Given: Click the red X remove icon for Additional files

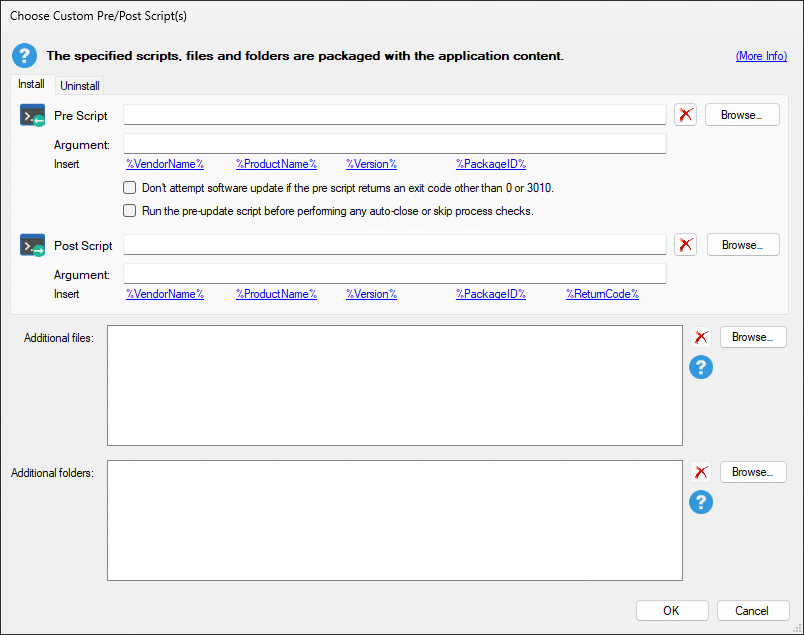Looking at the screenshot, I should click(x=701, y=337).
